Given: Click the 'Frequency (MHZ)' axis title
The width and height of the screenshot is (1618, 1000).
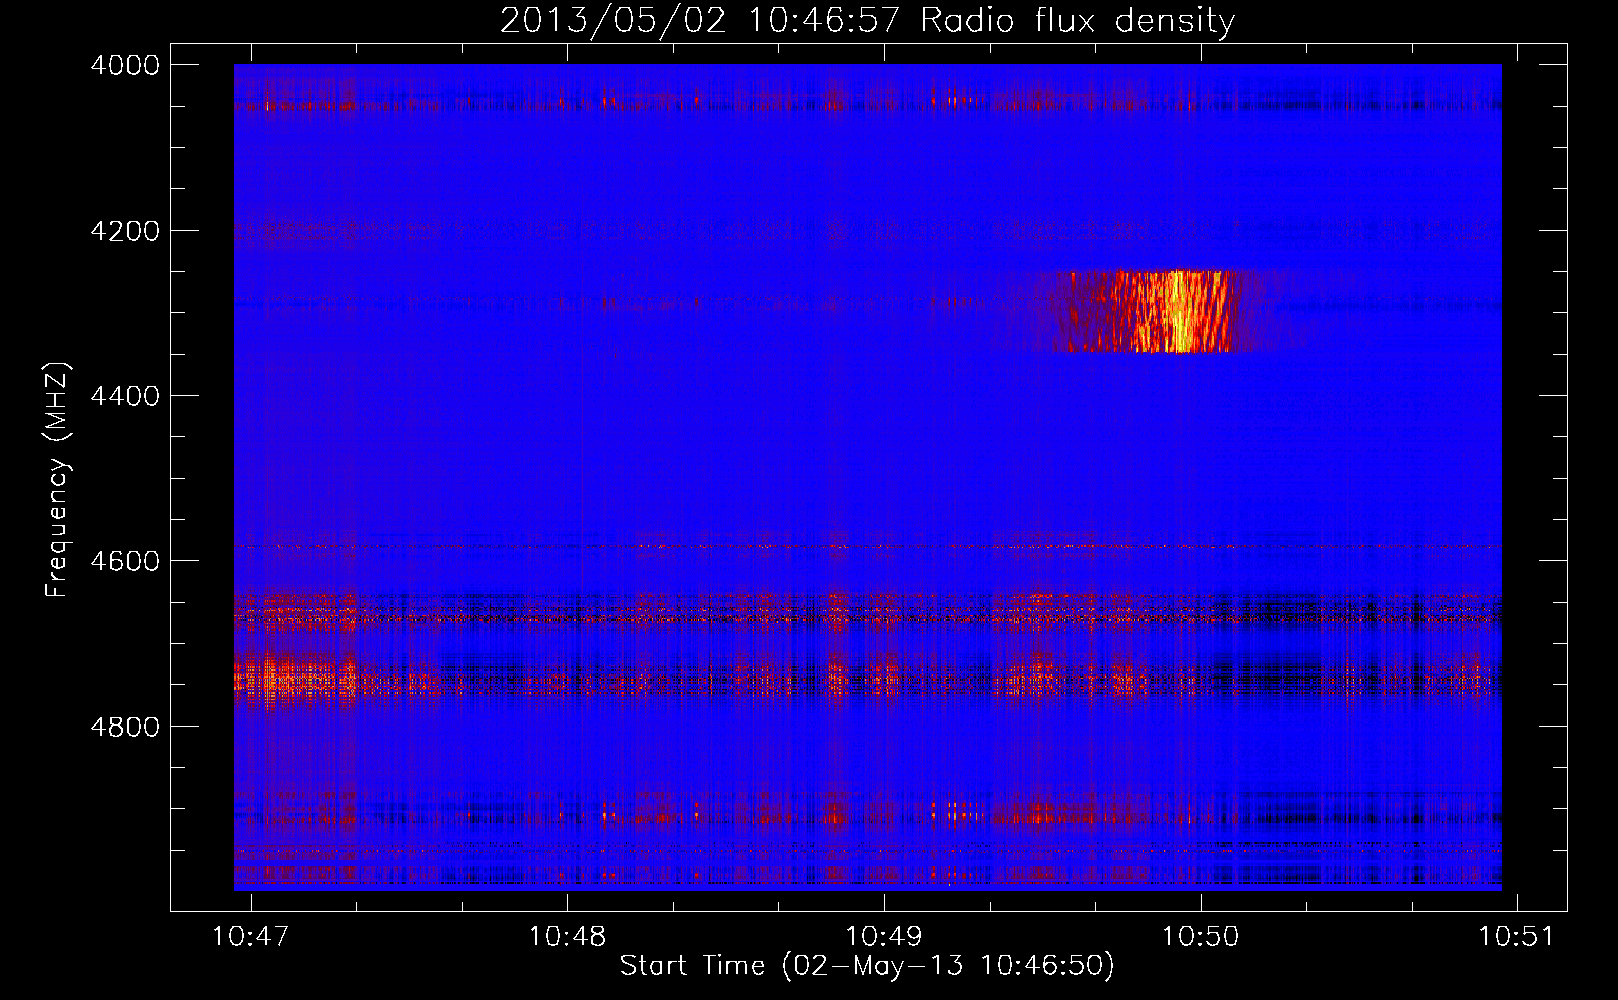Looking at the screenshot, I should click(x=58, y=480).
